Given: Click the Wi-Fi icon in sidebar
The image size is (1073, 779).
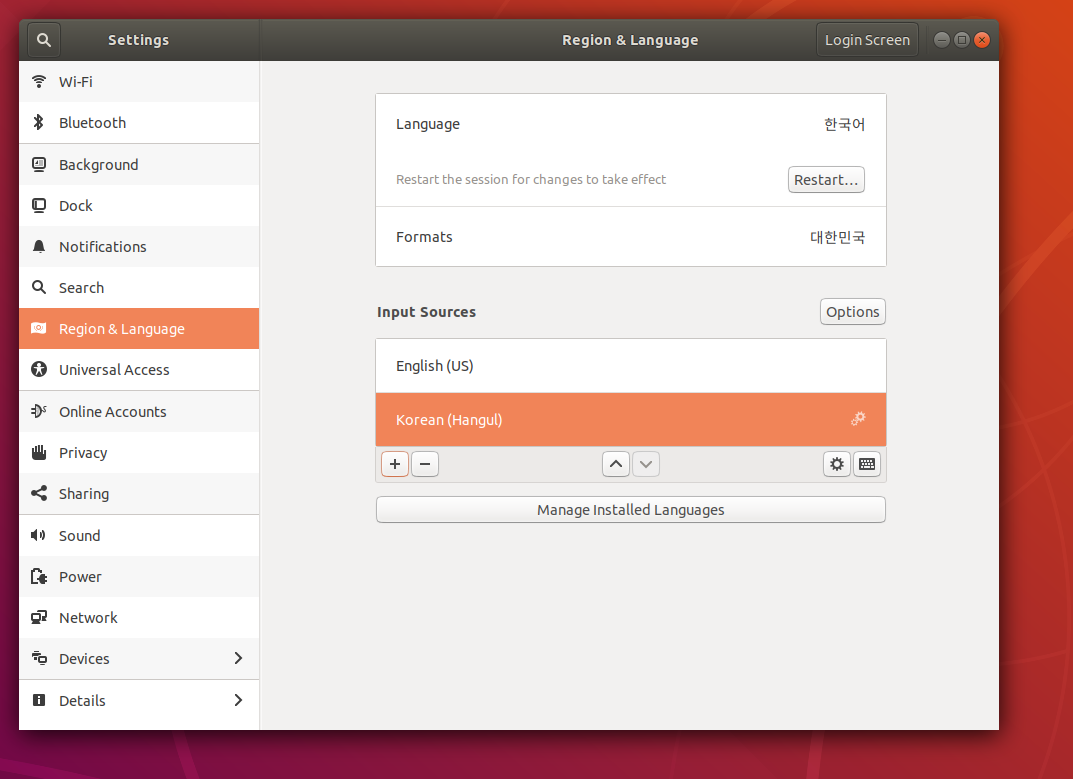Looking at the screenshot, I should coord(39,81).
